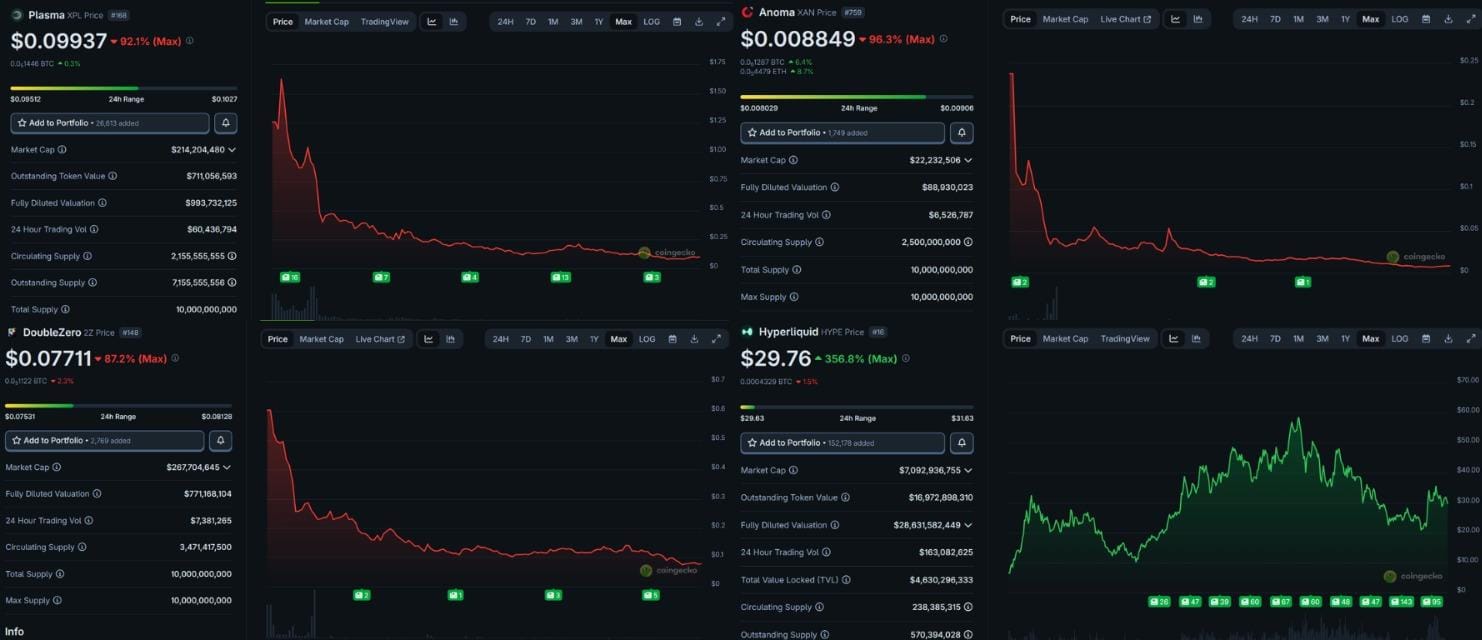Download DoubleZero chart data
The image size is (1482, 640).
point(694,339)
